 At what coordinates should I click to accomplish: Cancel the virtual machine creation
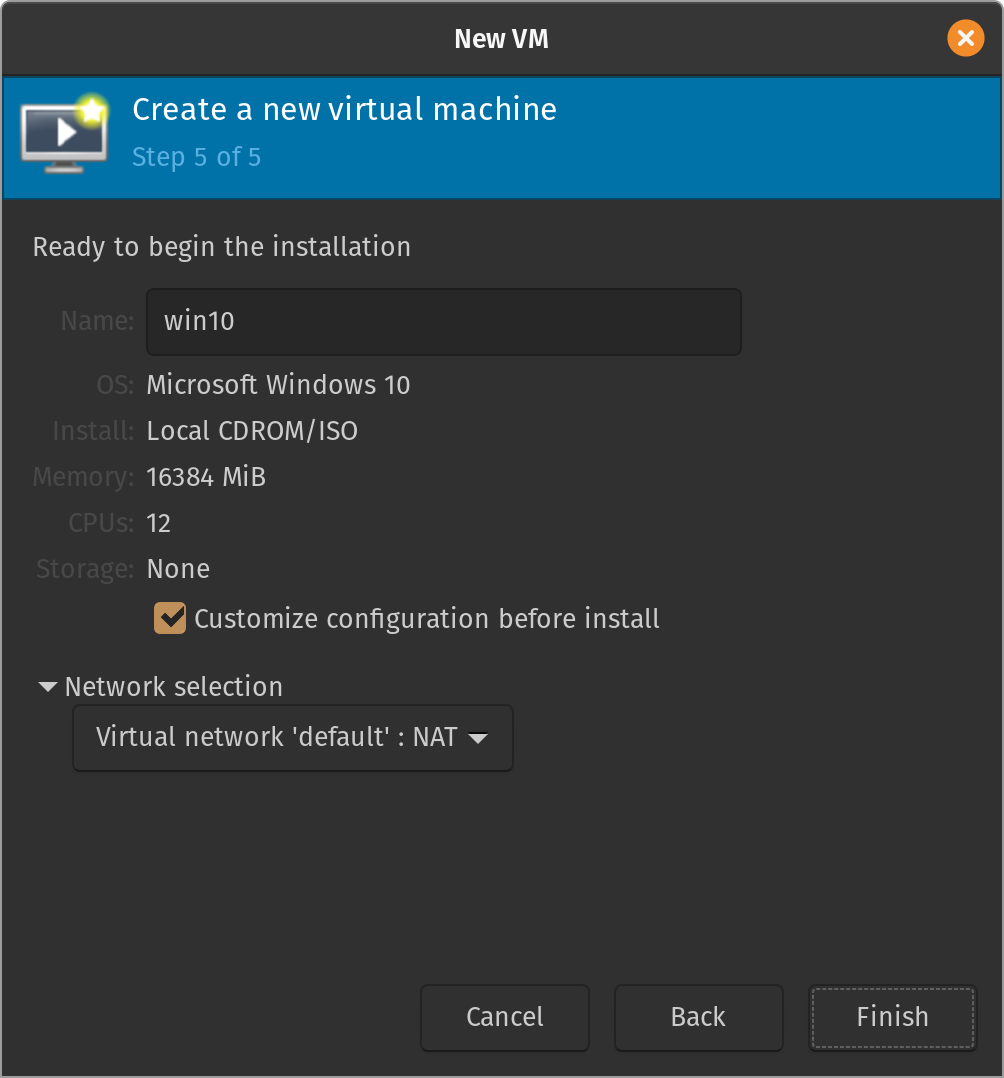pos(505,1017)
